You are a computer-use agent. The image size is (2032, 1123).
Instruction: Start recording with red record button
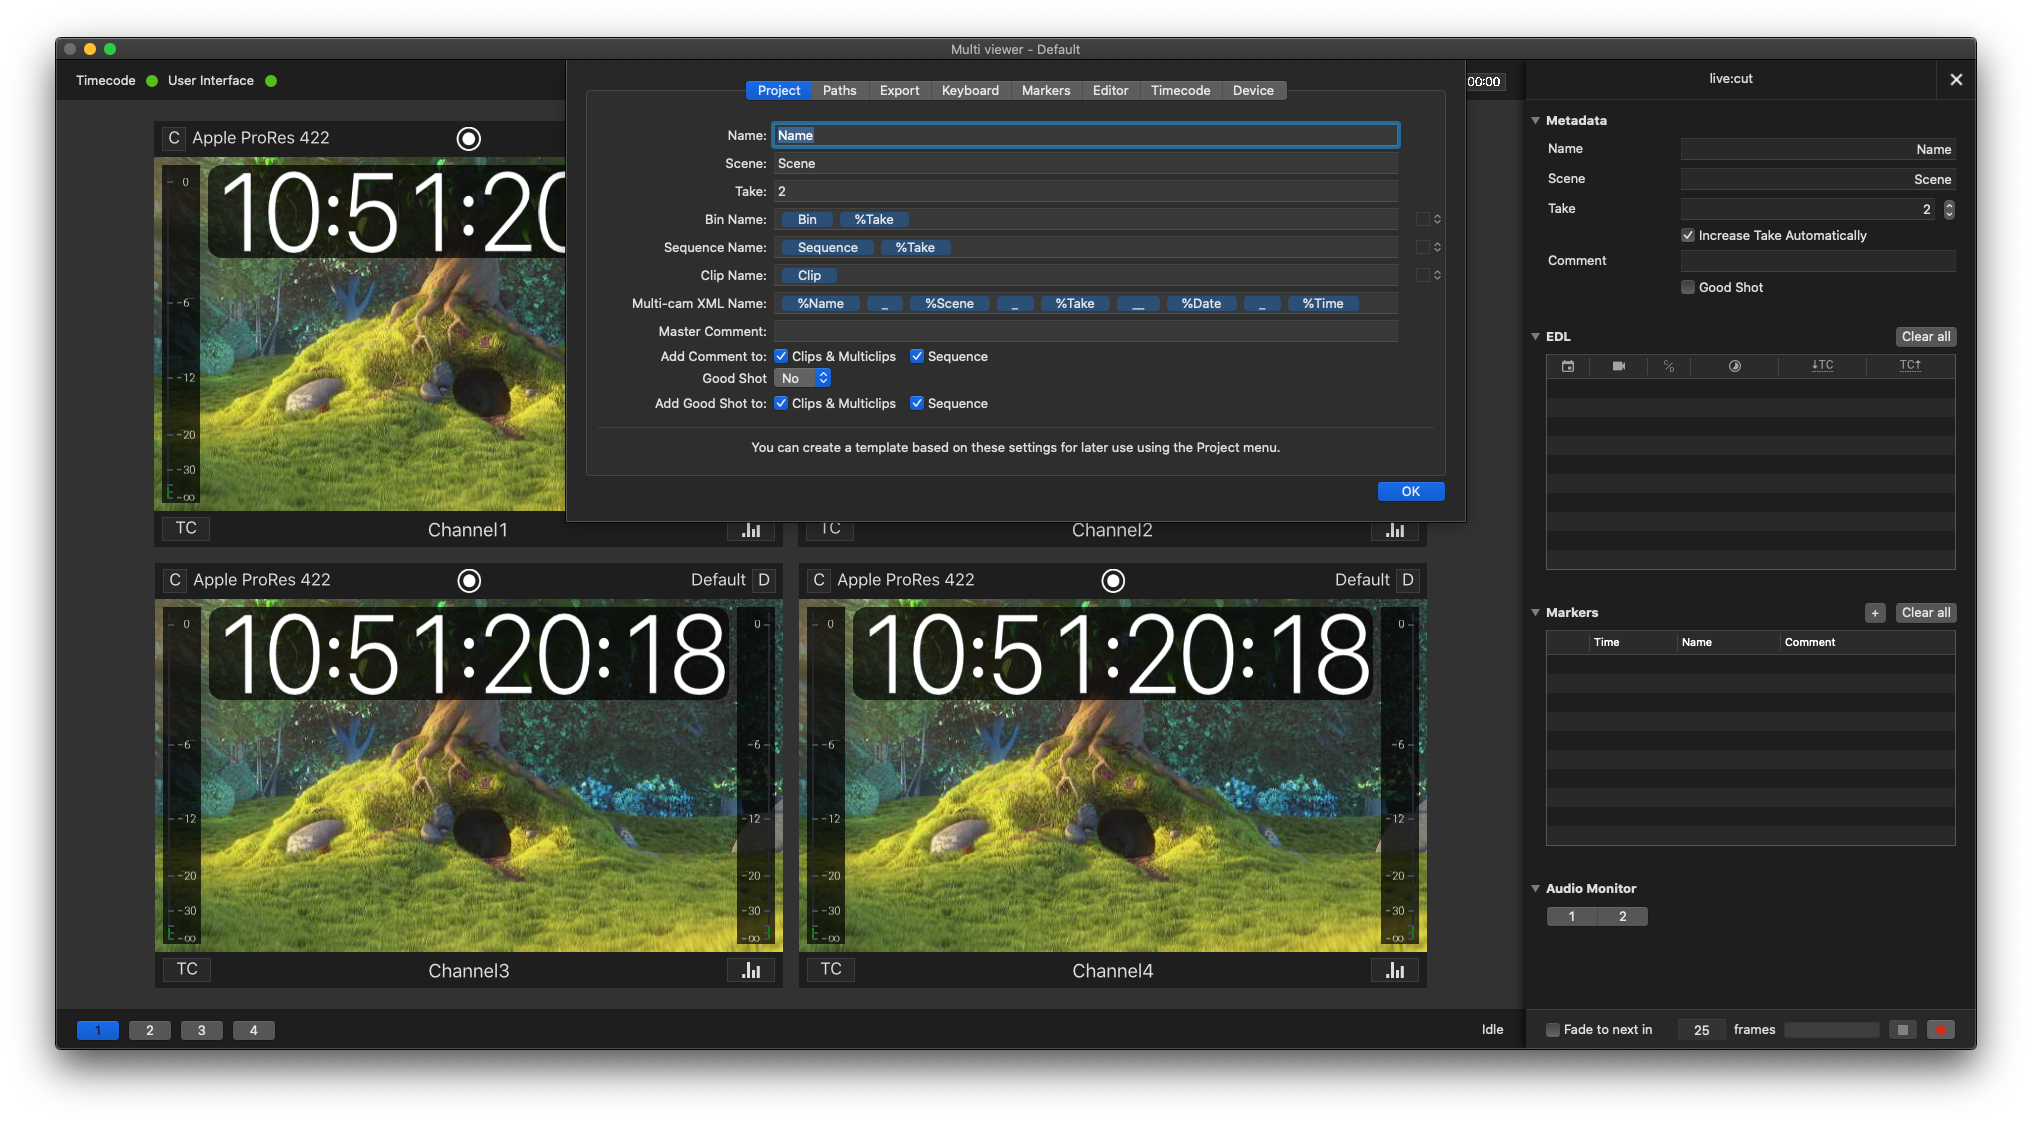pyautogui.click(x=1941, y=1030)
